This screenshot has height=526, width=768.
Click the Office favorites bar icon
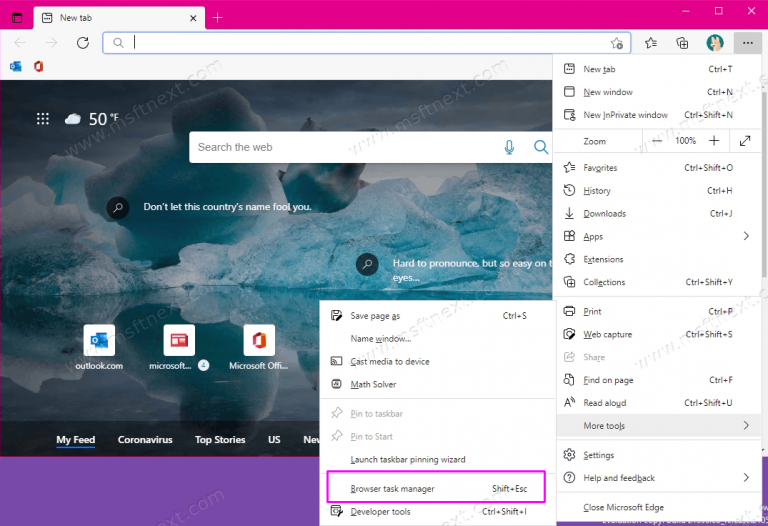click(x=38, y=66)
